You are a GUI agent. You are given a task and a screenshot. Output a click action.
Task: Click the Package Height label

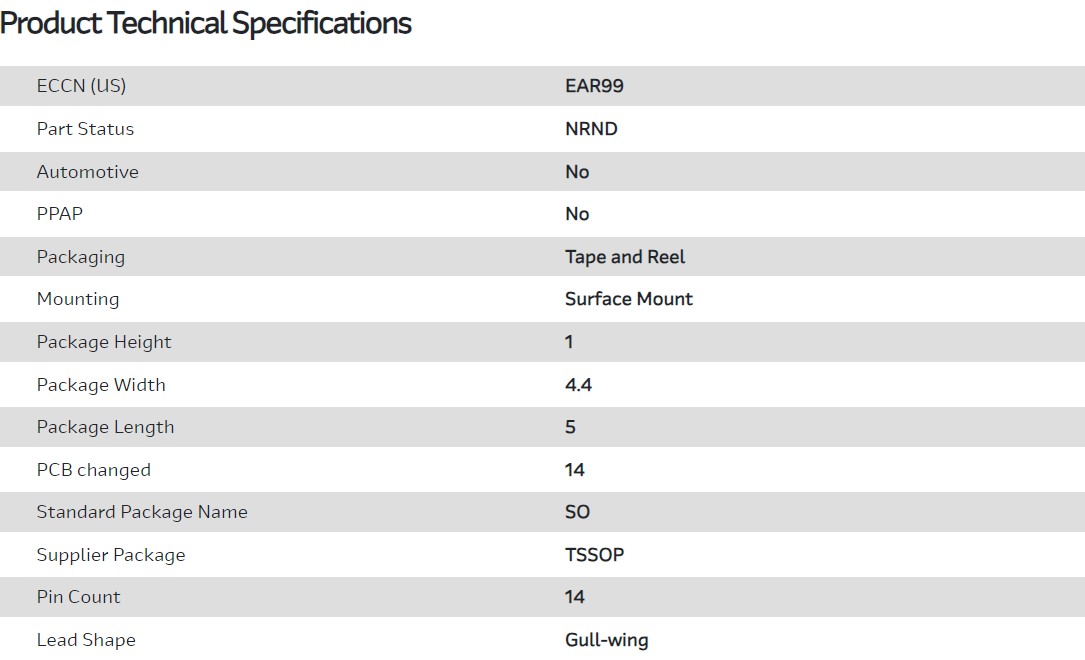(x=104, y=342)
